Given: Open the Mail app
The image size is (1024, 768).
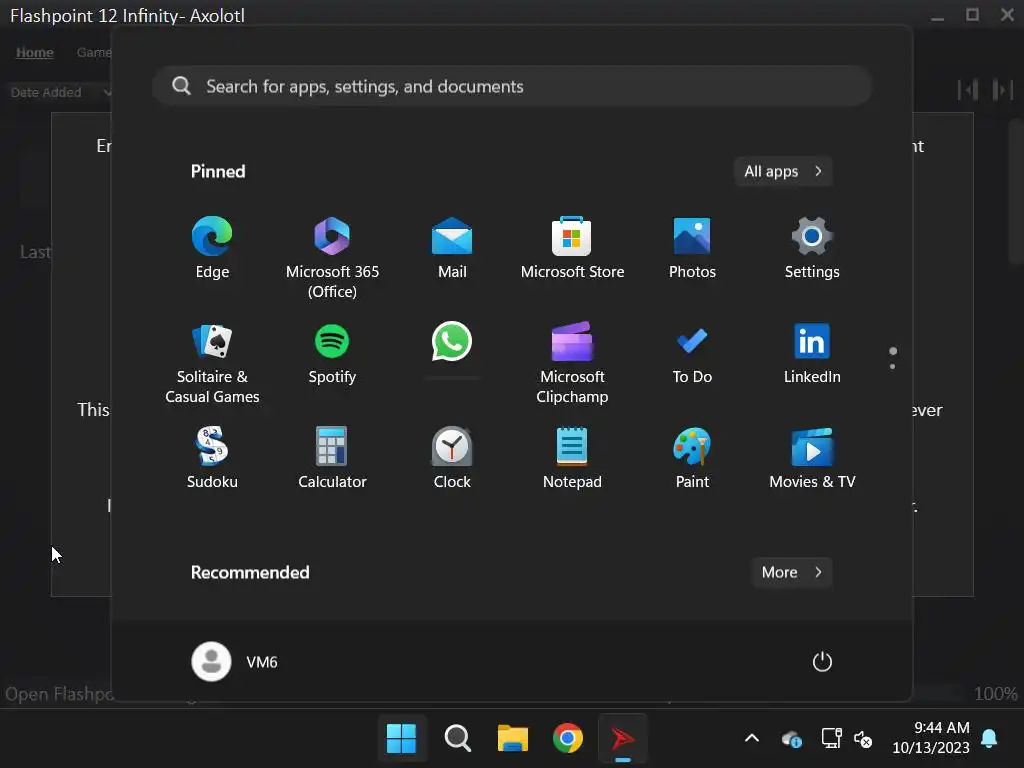Looking at the screenshot, I should (x=452, y=248).
